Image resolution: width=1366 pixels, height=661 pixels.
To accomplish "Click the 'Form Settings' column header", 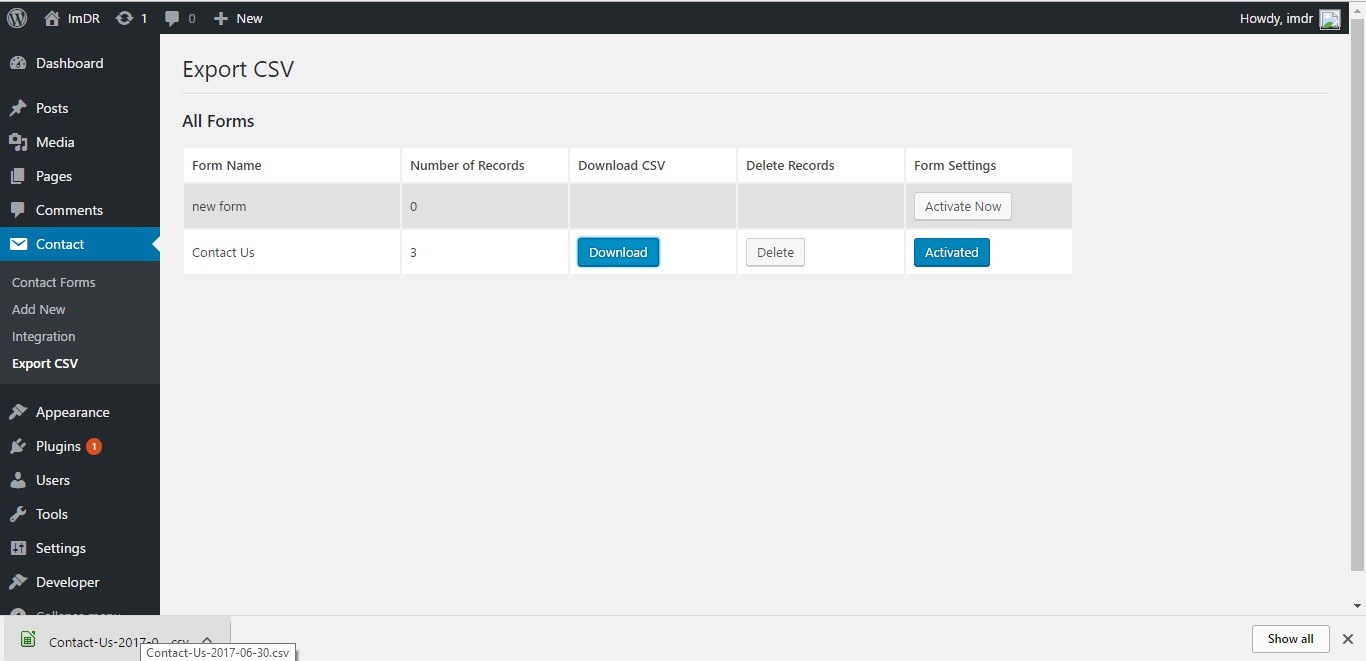I will coord(989,165).
